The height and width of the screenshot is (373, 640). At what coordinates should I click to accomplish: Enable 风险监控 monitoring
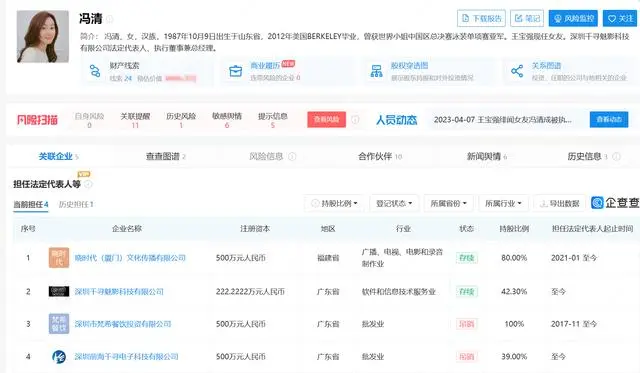[573, 18]
